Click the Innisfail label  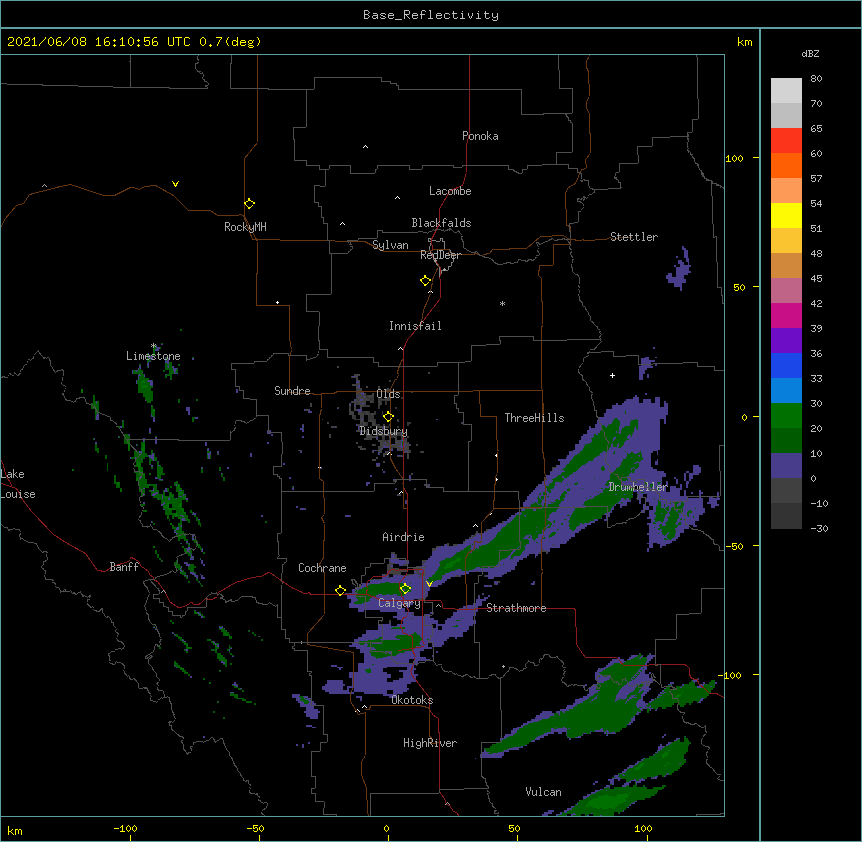[415, 326]
